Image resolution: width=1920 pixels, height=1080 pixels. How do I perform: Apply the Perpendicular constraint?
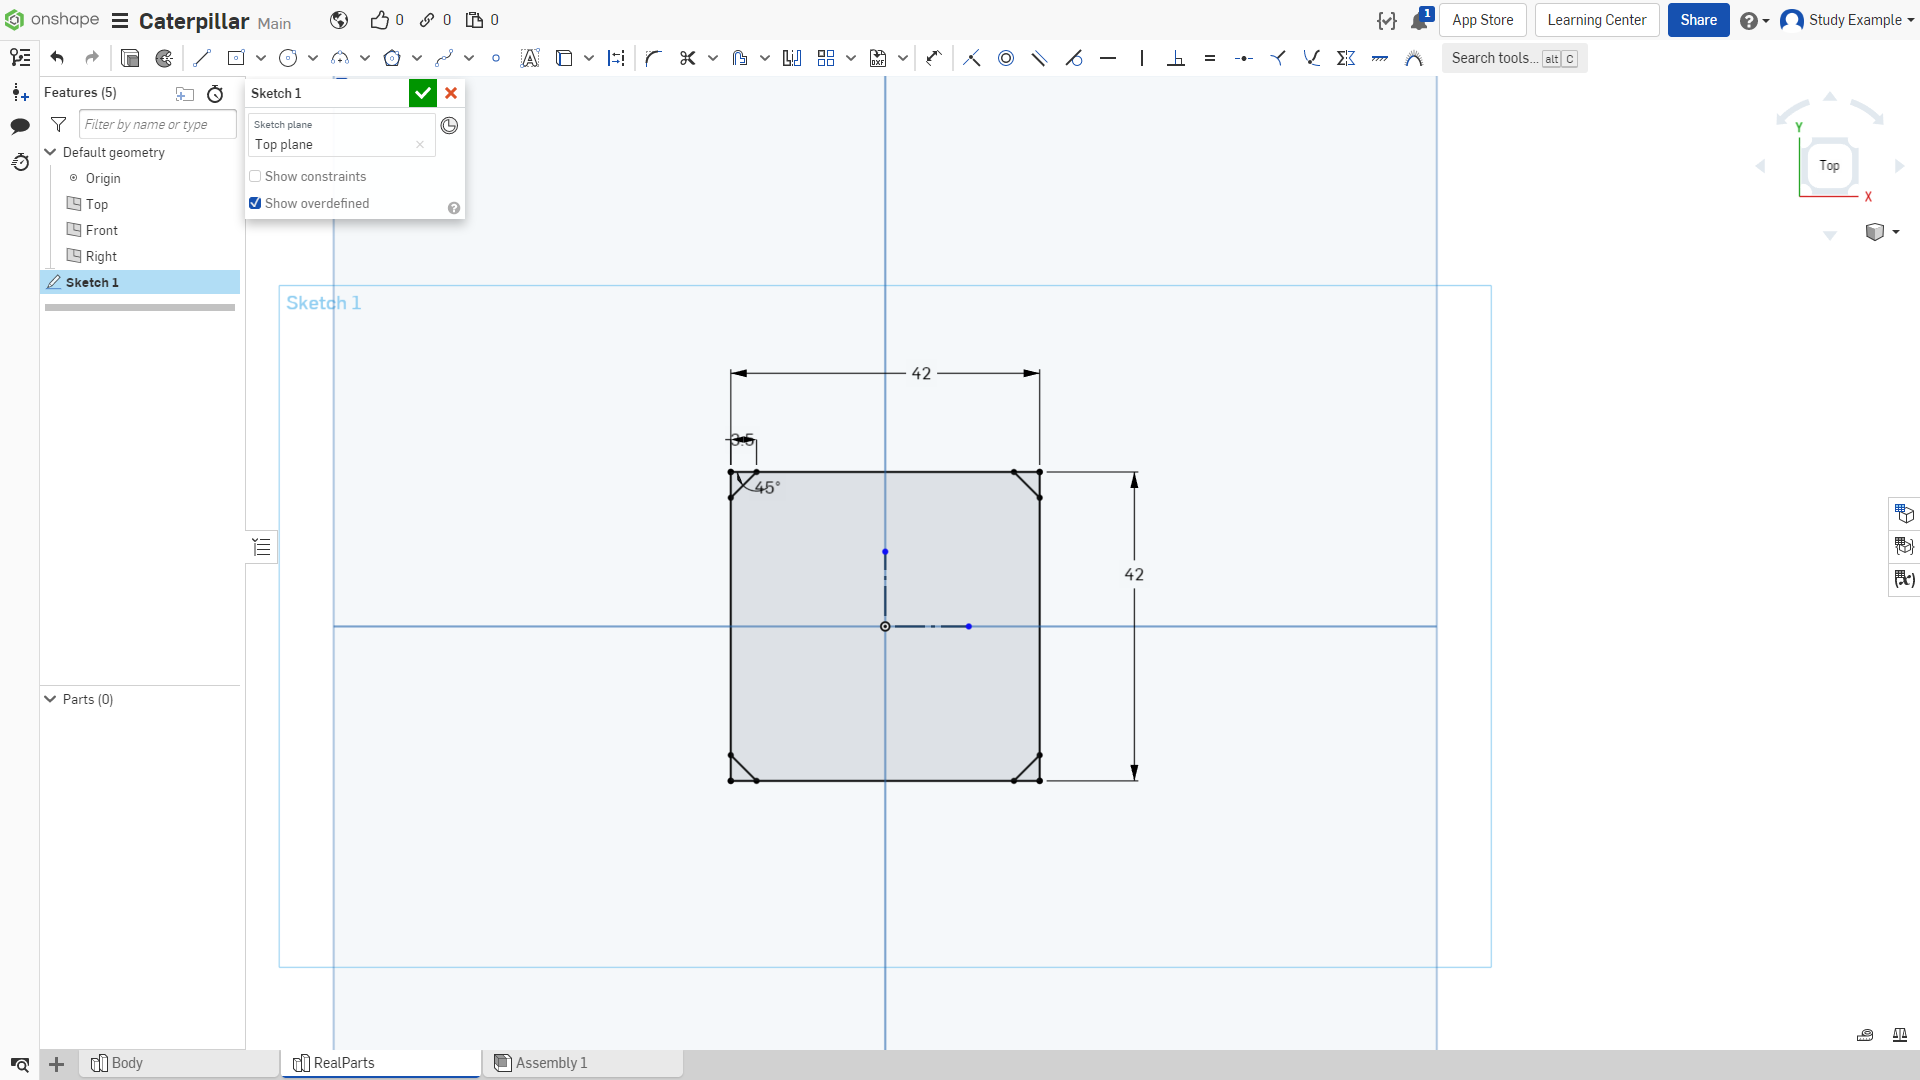pyautogui.click(x=1176, y=58)
